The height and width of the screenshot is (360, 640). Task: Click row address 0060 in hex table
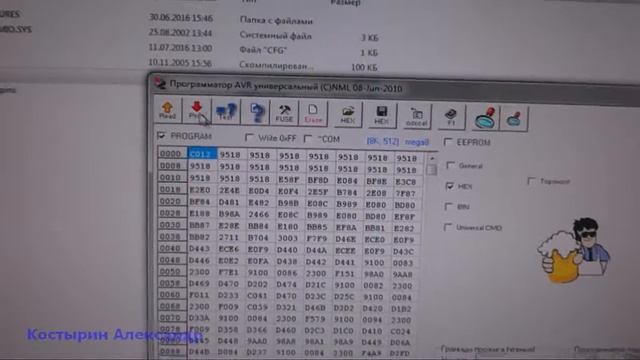click(171, 294)
